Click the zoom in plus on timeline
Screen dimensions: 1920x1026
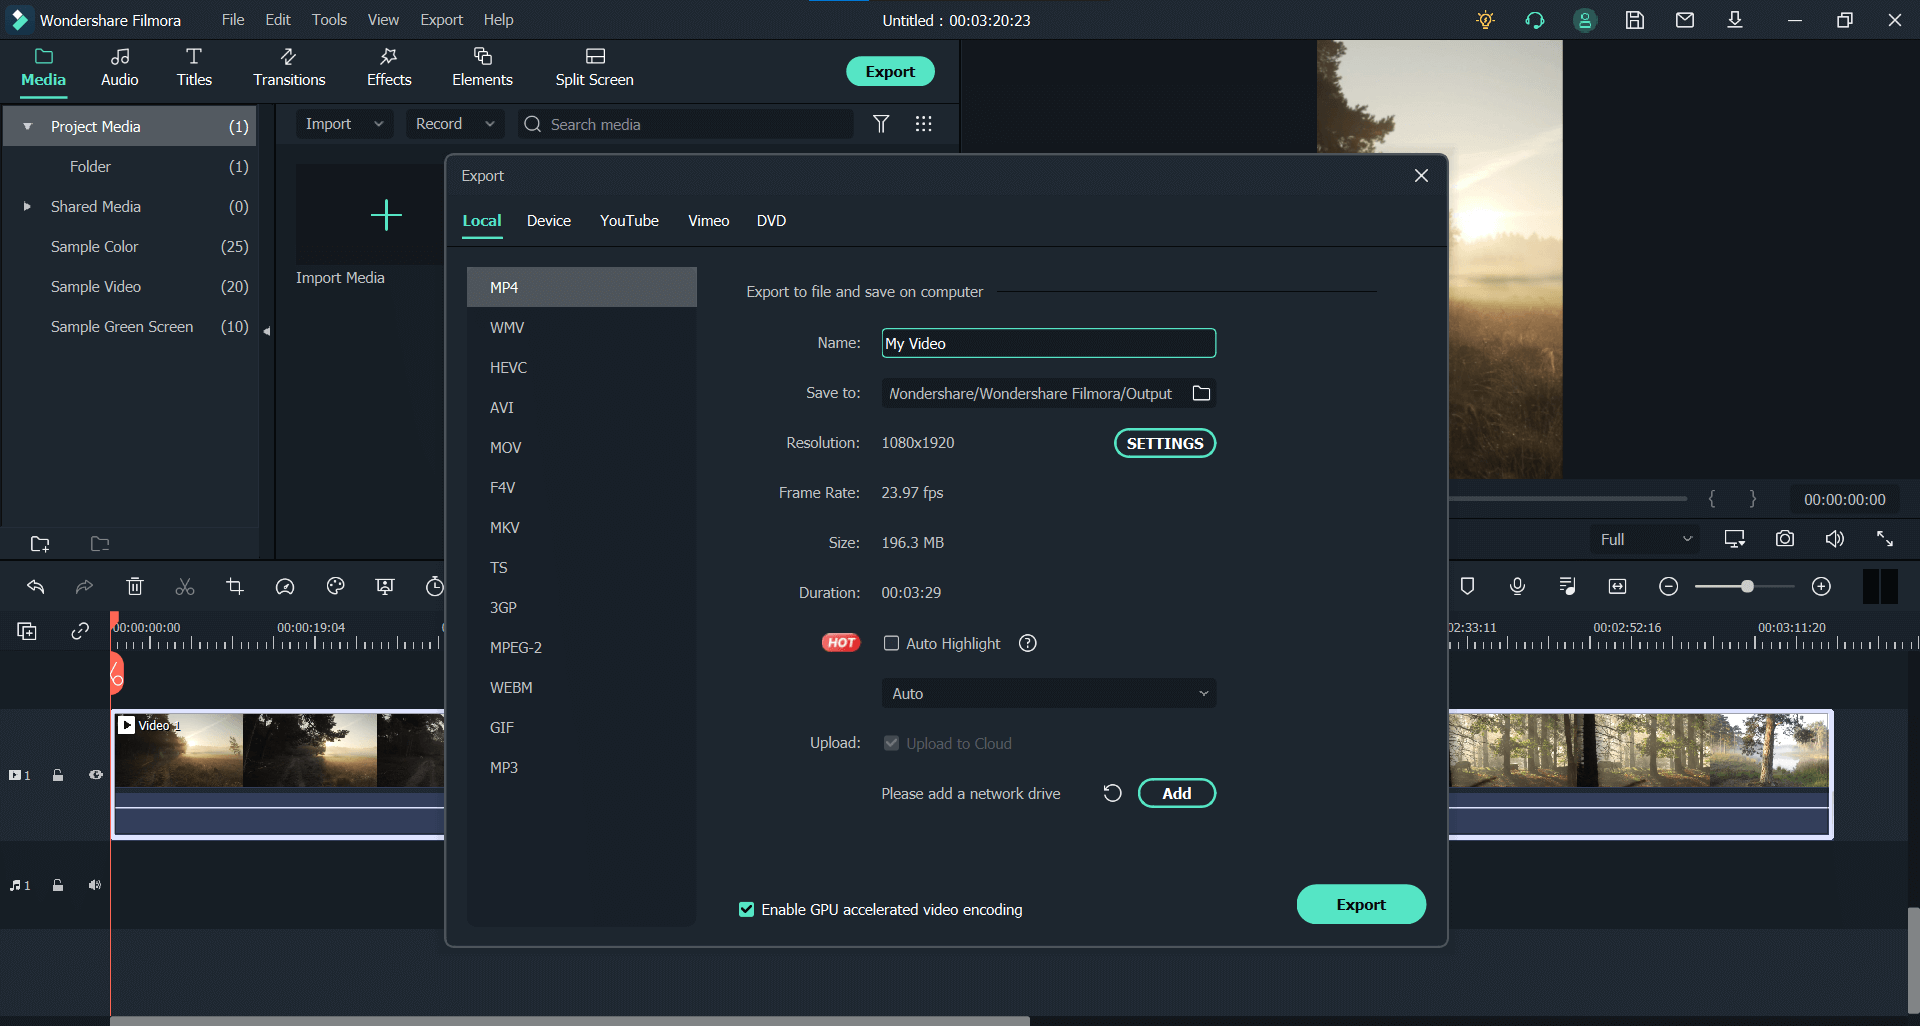[1821, 587]
